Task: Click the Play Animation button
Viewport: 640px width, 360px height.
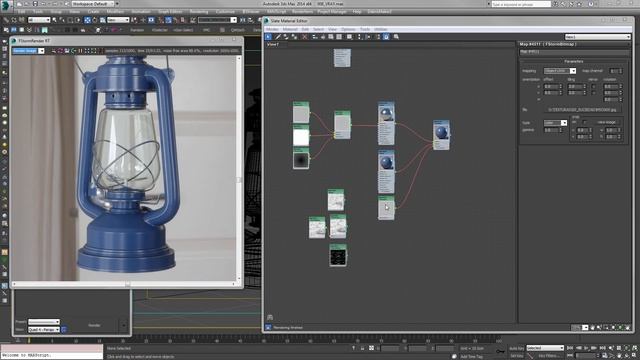Action: tap(586, 348)
